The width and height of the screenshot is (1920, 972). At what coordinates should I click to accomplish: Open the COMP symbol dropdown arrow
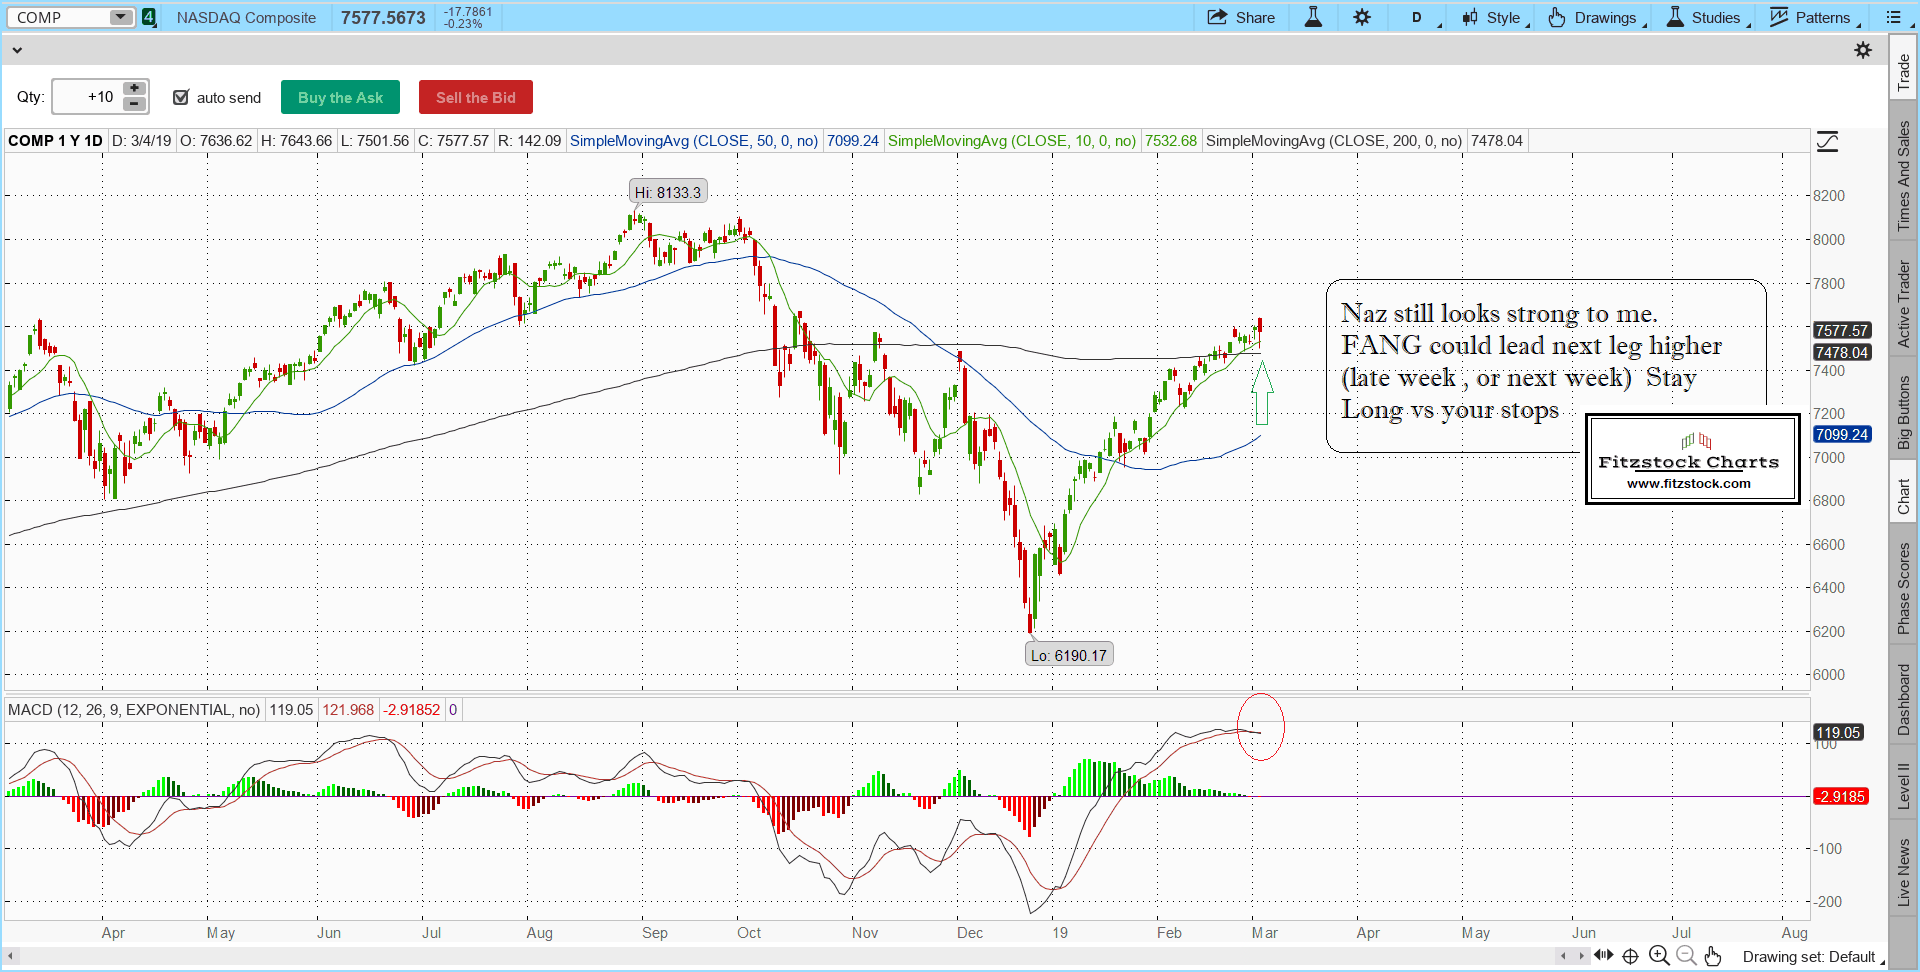click(x=120, y=17)
